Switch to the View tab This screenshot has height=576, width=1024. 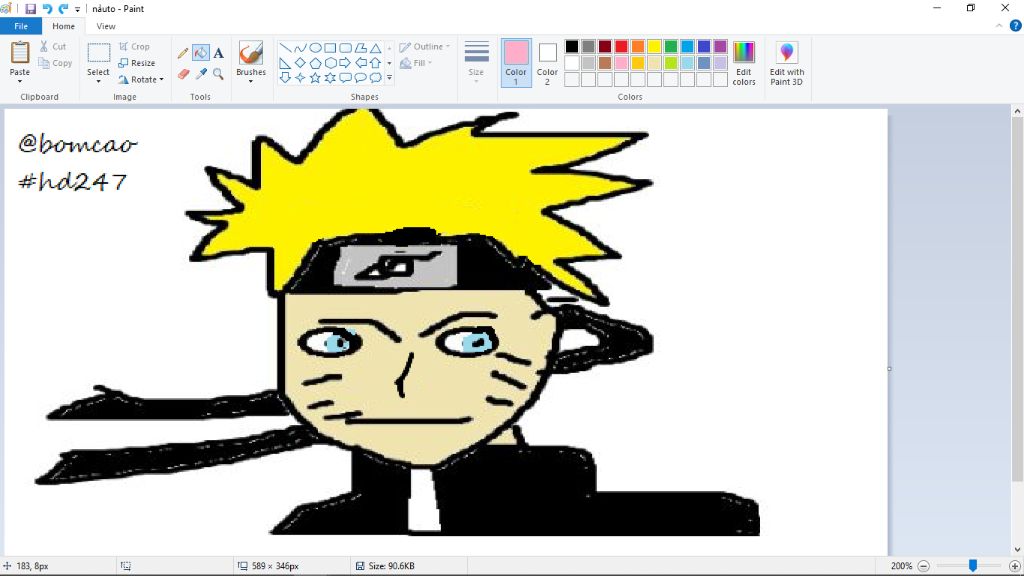point(106,26)
